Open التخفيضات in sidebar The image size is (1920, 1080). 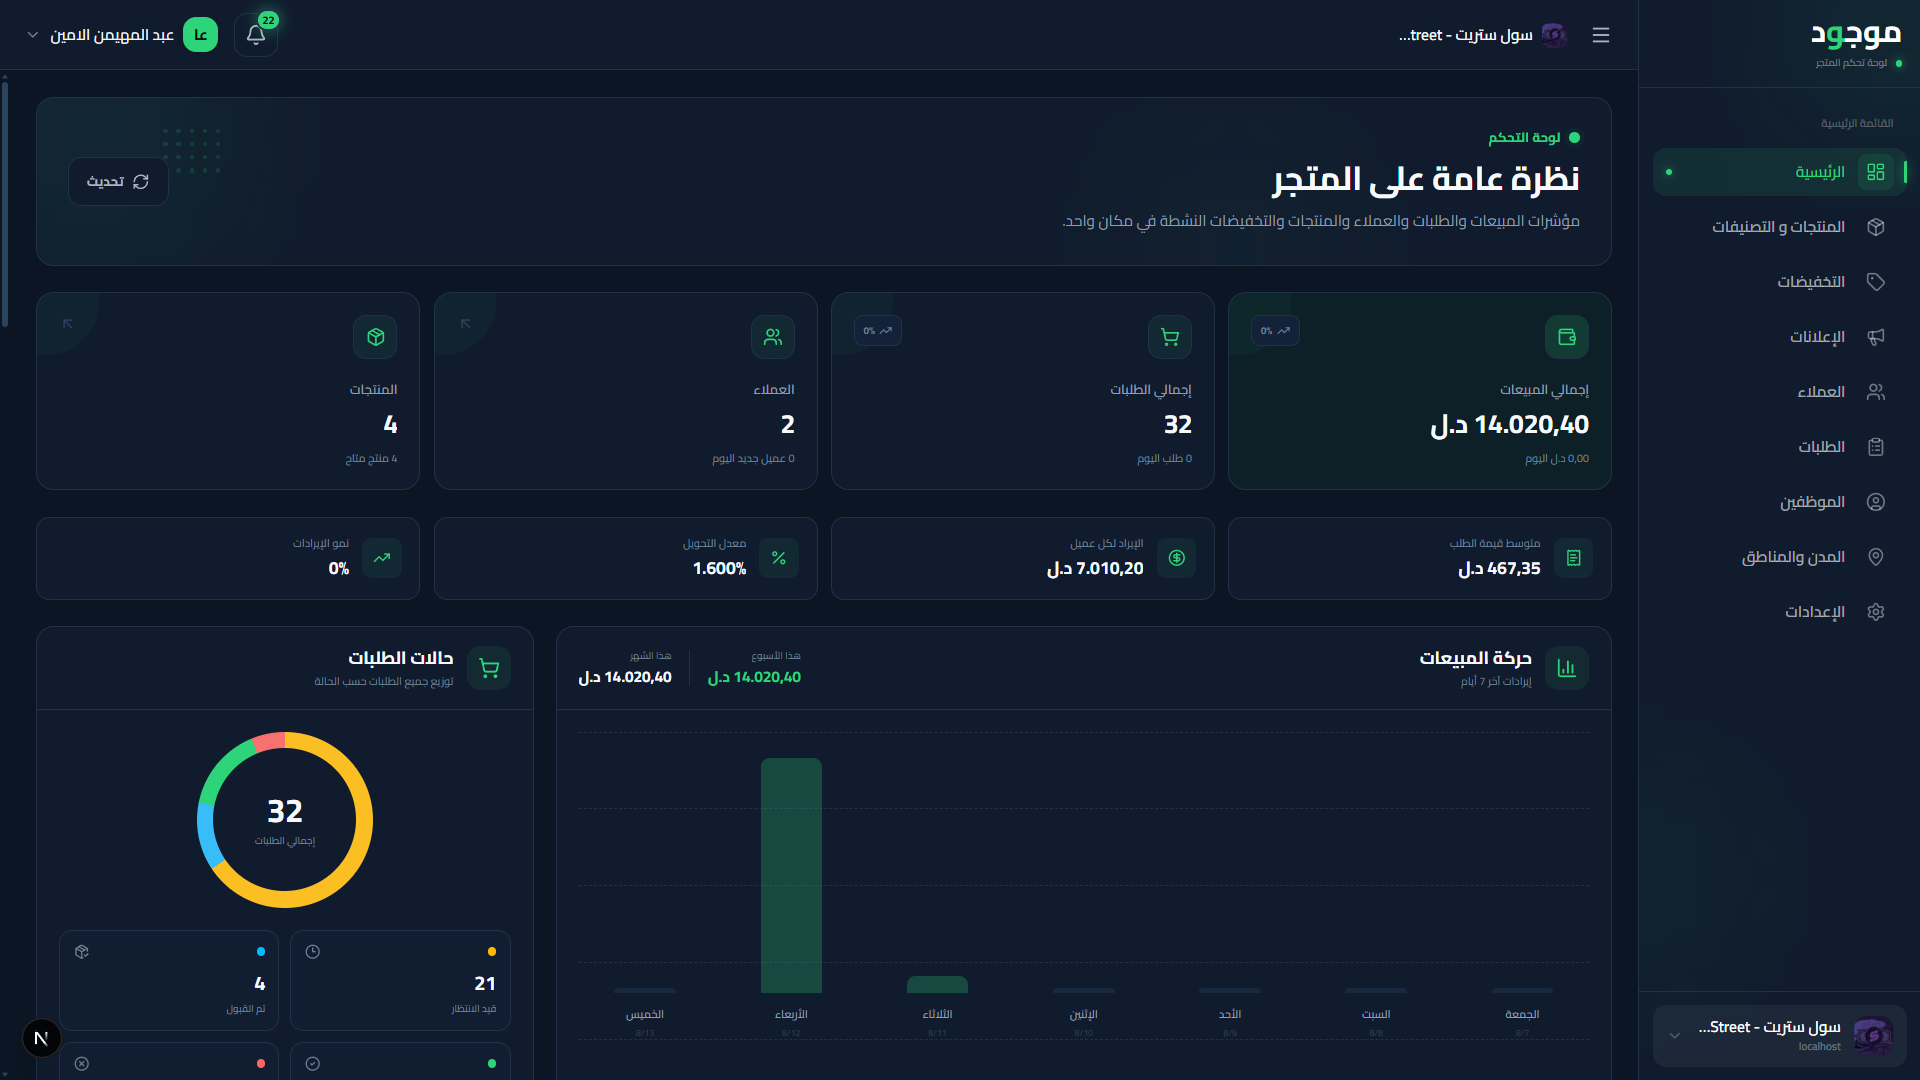1779,282
